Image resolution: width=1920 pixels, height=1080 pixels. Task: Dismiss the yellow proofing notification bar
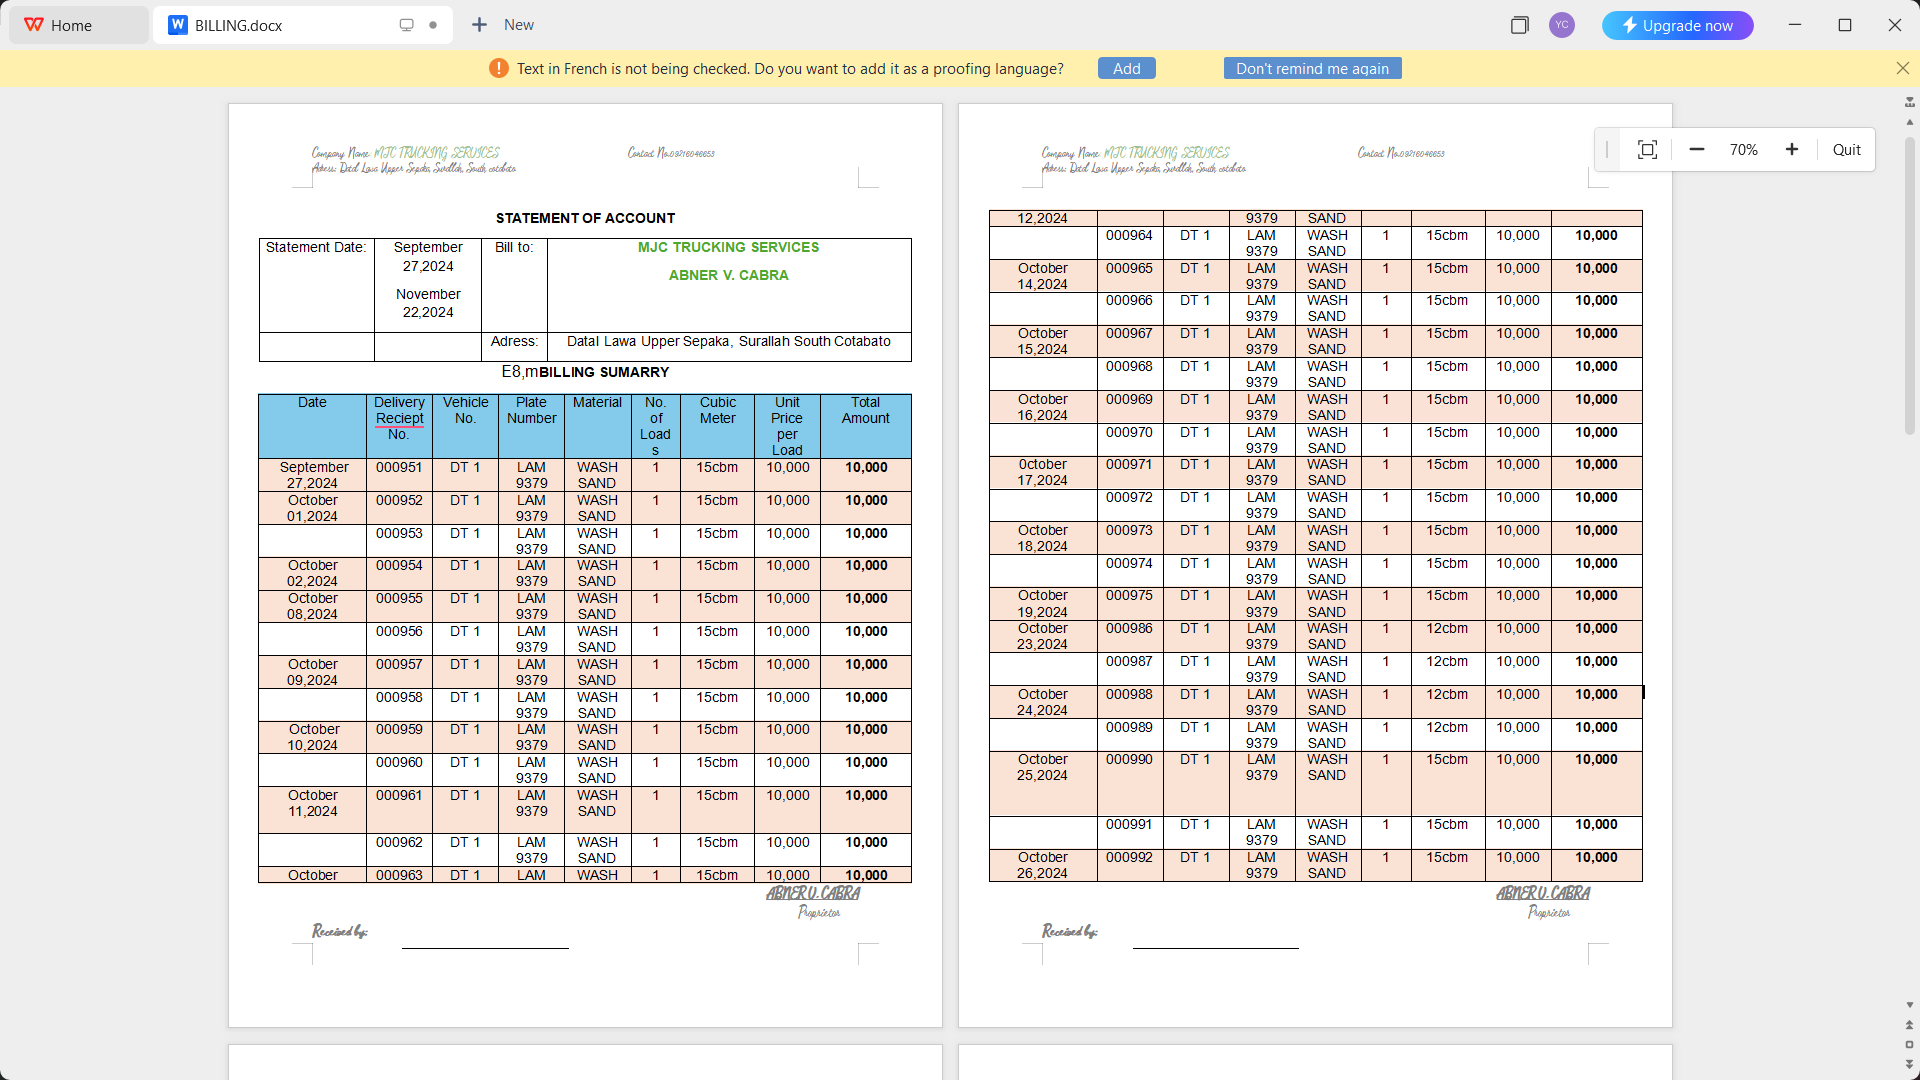(1902, 68)
